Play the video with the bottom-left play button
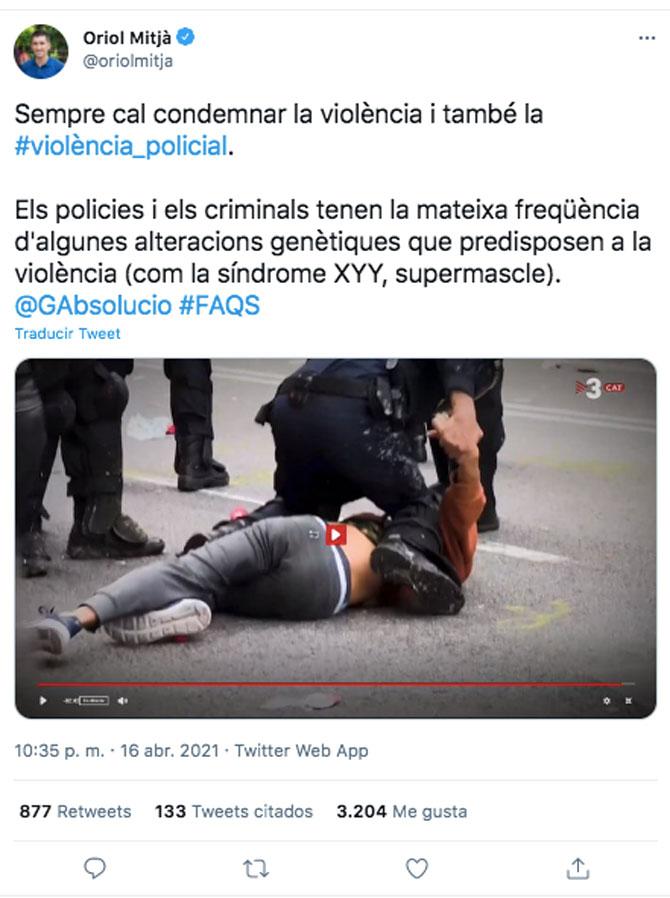Image resolution: width=670 pixels, height=898 pixels. 43,700
